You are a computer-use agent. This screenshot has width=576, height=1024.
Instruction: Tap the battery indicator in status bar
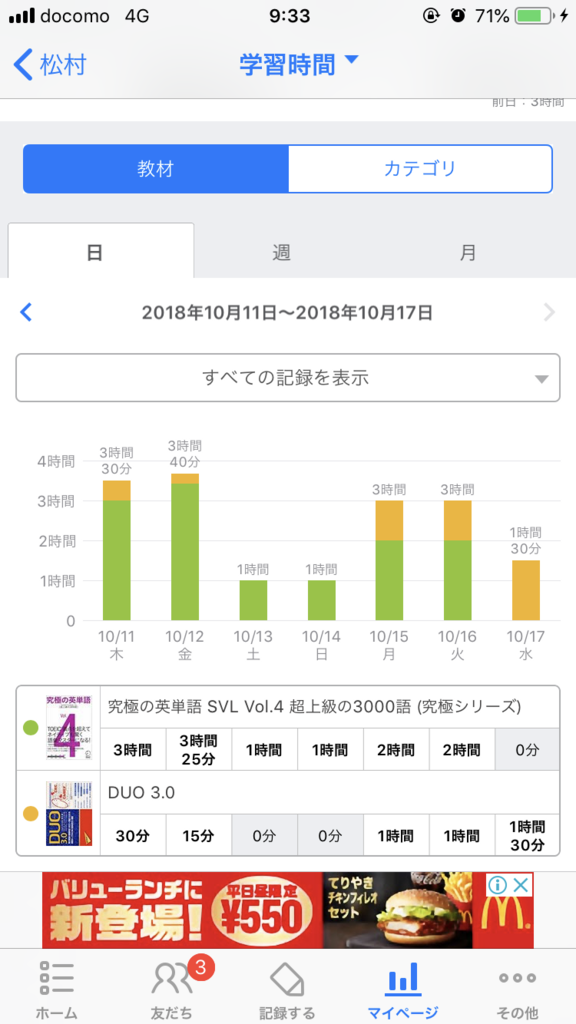pyautogui.click(x=536, y=17)
